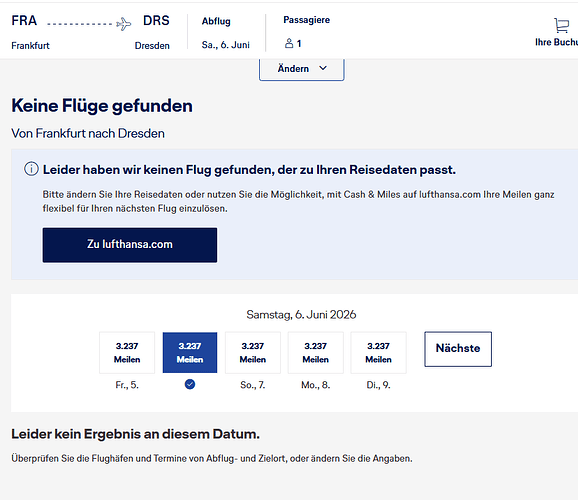This screenshot has height=500, width=578.
Task: Click the chevron on Ändern button
Action: (323, 68)
